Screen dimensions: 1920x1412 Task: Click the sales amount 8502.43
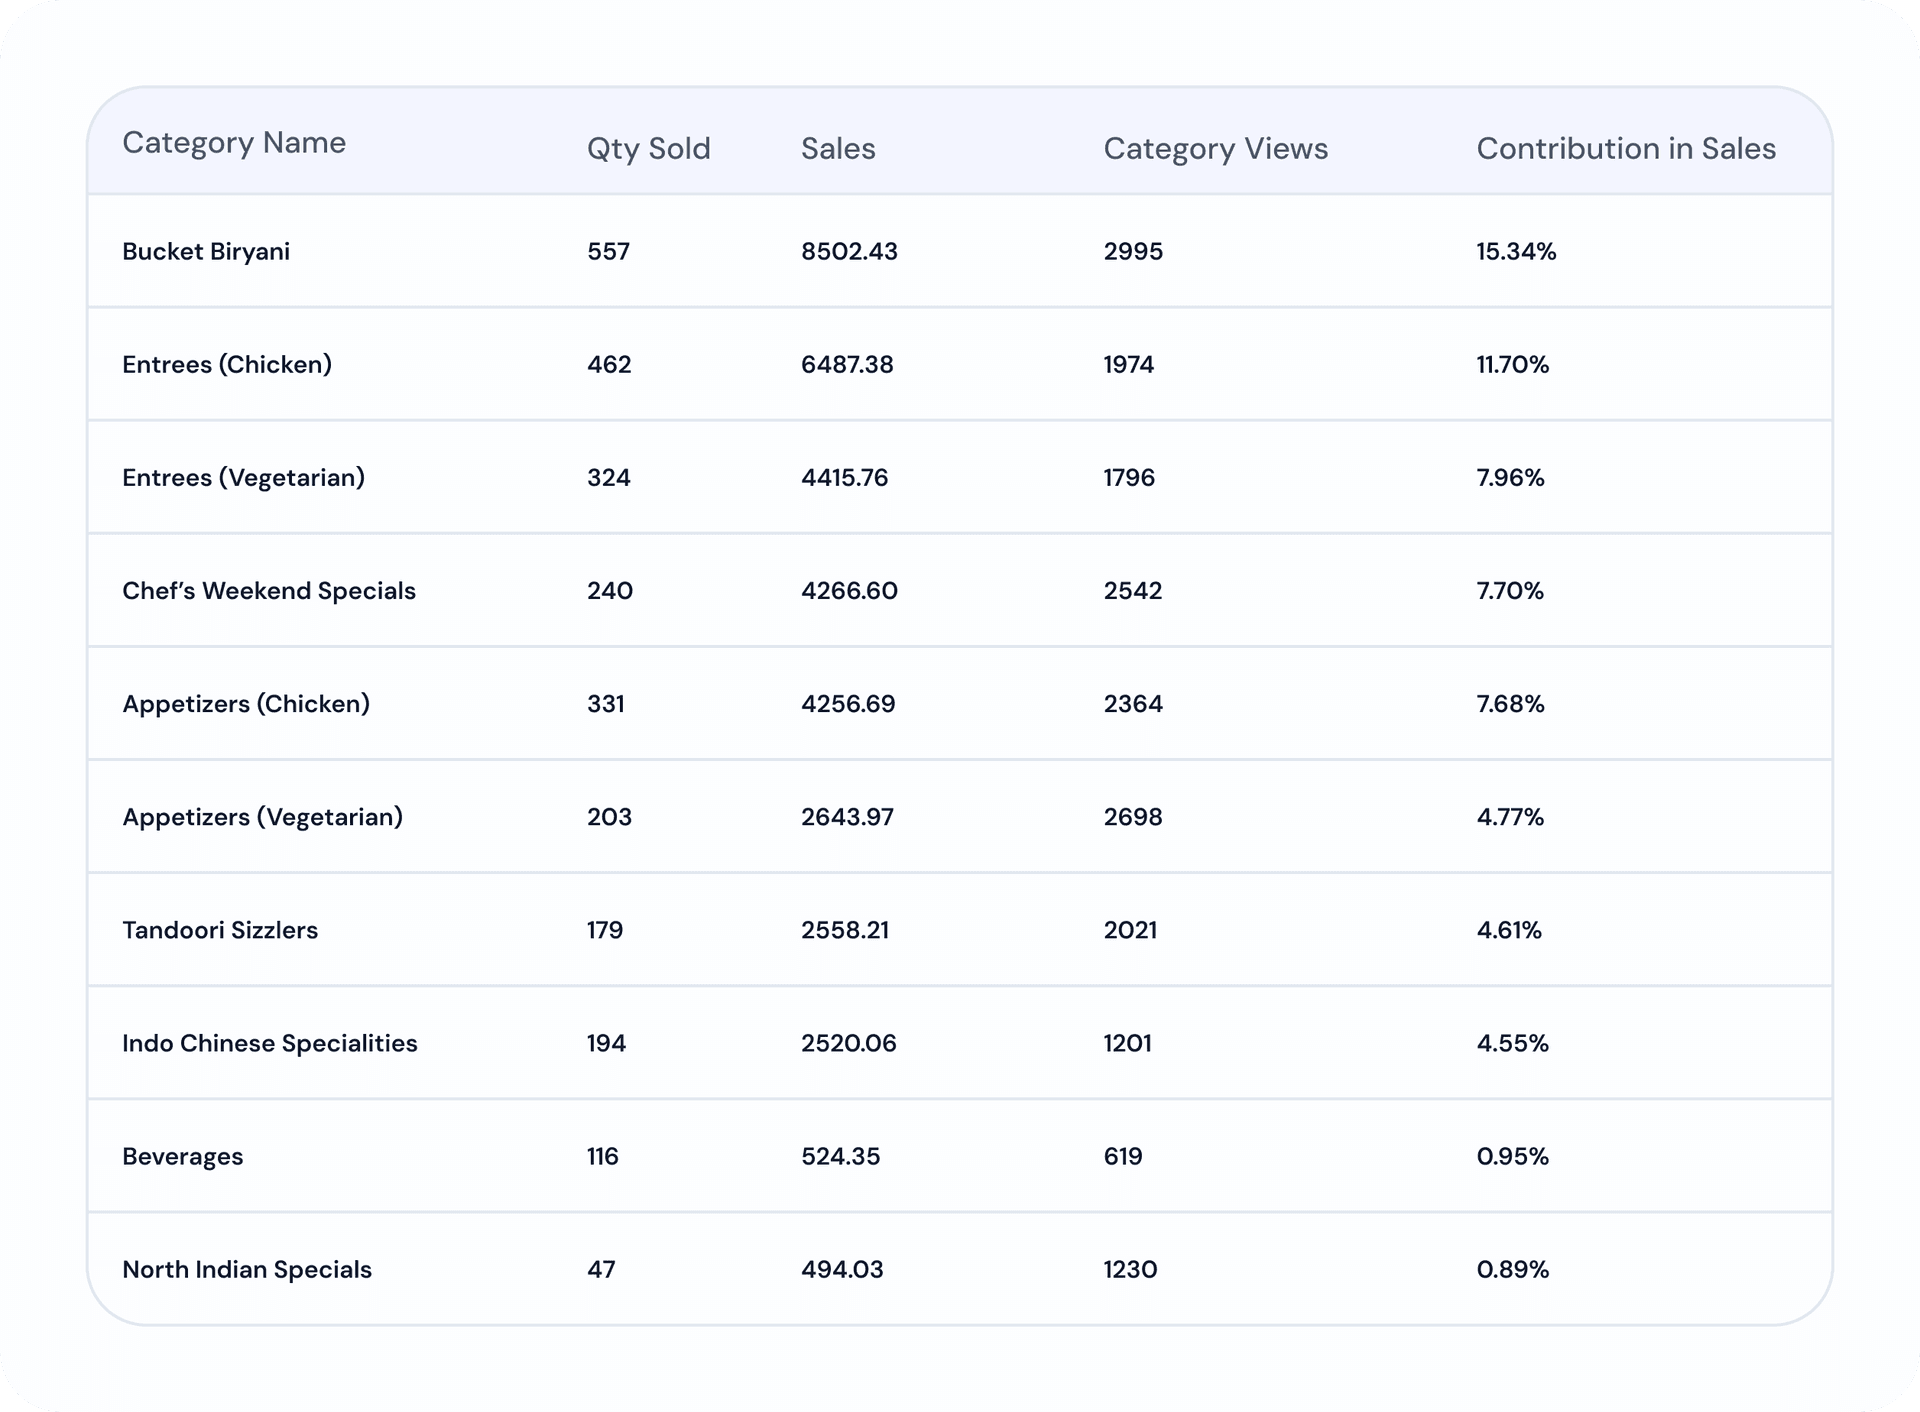click(x=849, y=251)
